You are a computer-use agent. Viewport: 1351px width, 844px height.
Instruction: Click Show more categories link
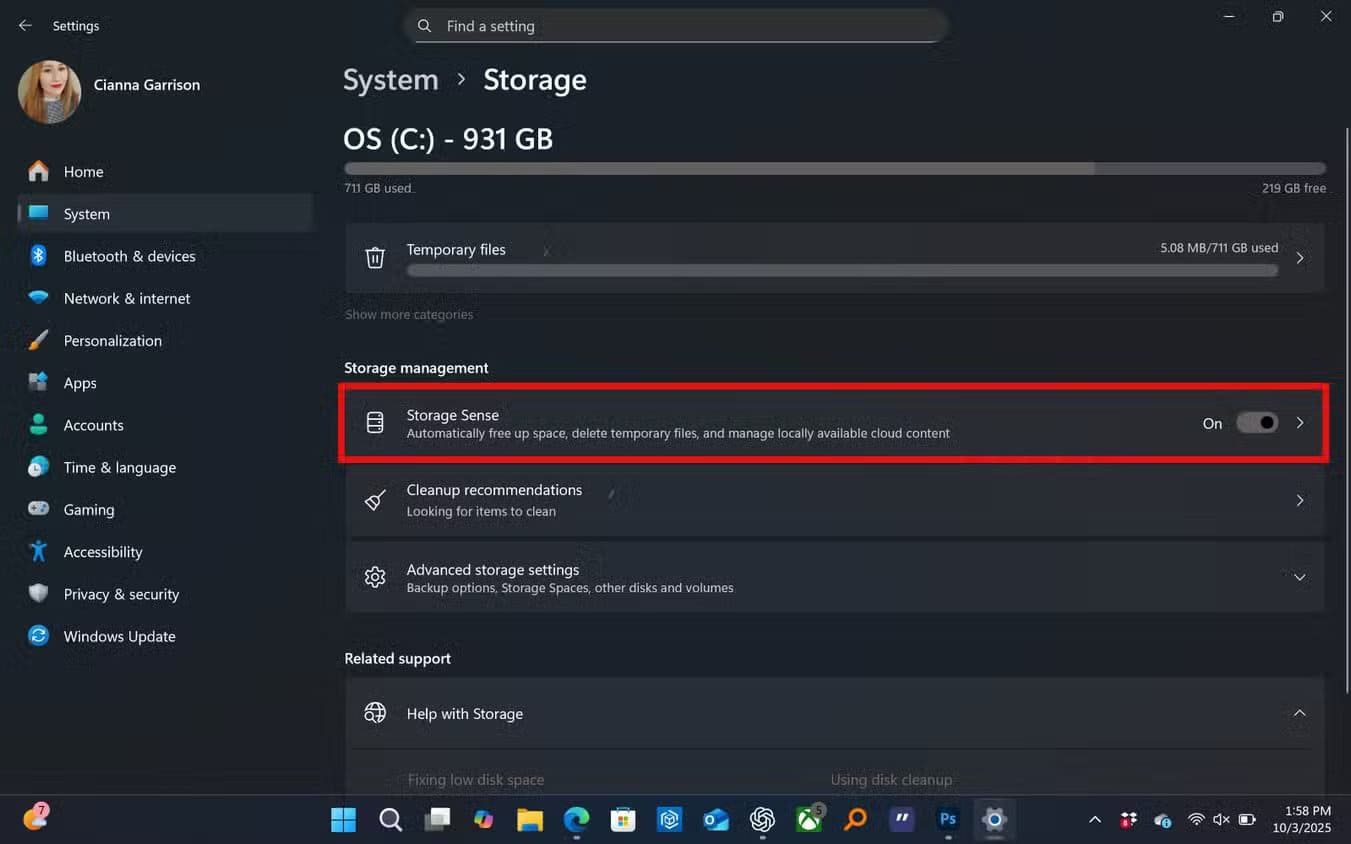pyautogui.click(x=409, y=314)
